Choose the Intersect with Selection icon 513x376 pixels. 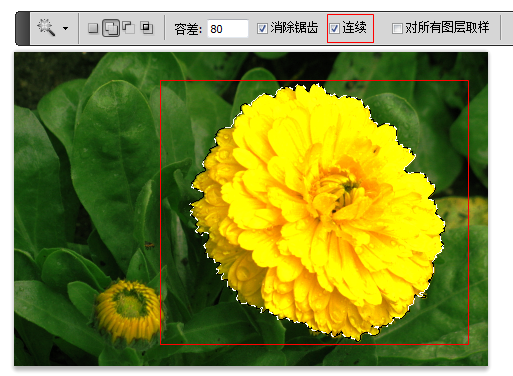tap(147, 28)
